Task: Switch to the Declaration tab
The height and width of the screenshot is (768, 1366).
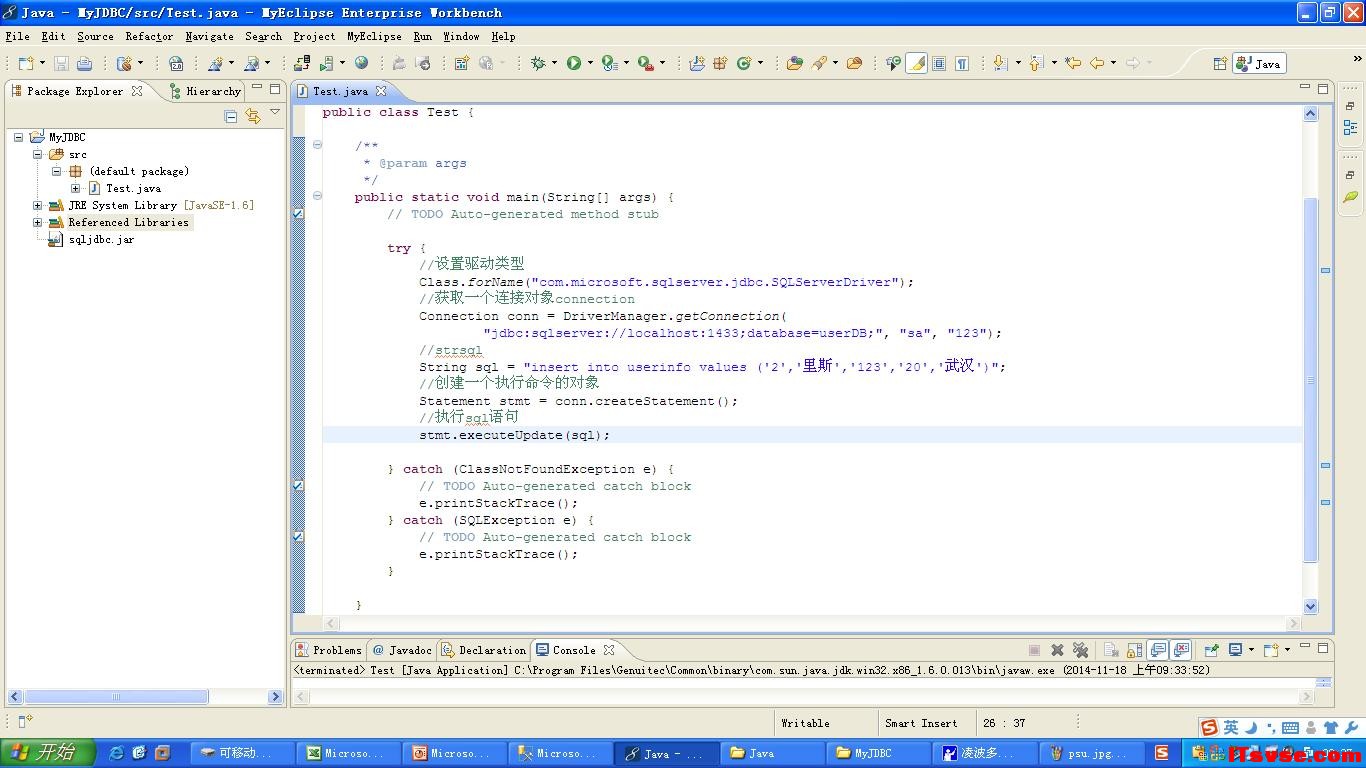Action: click(483, 650)
